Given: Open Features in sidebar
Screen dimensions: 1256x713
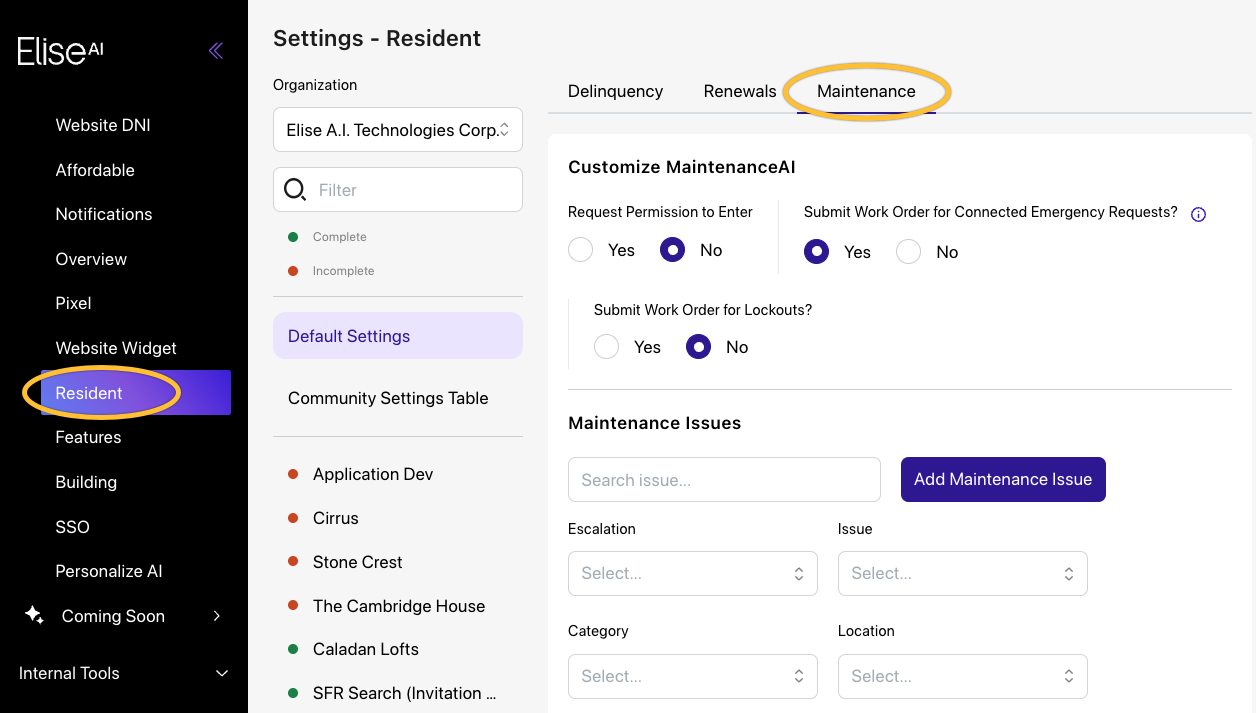Looking at the screenshot, I should pos(88,437).
